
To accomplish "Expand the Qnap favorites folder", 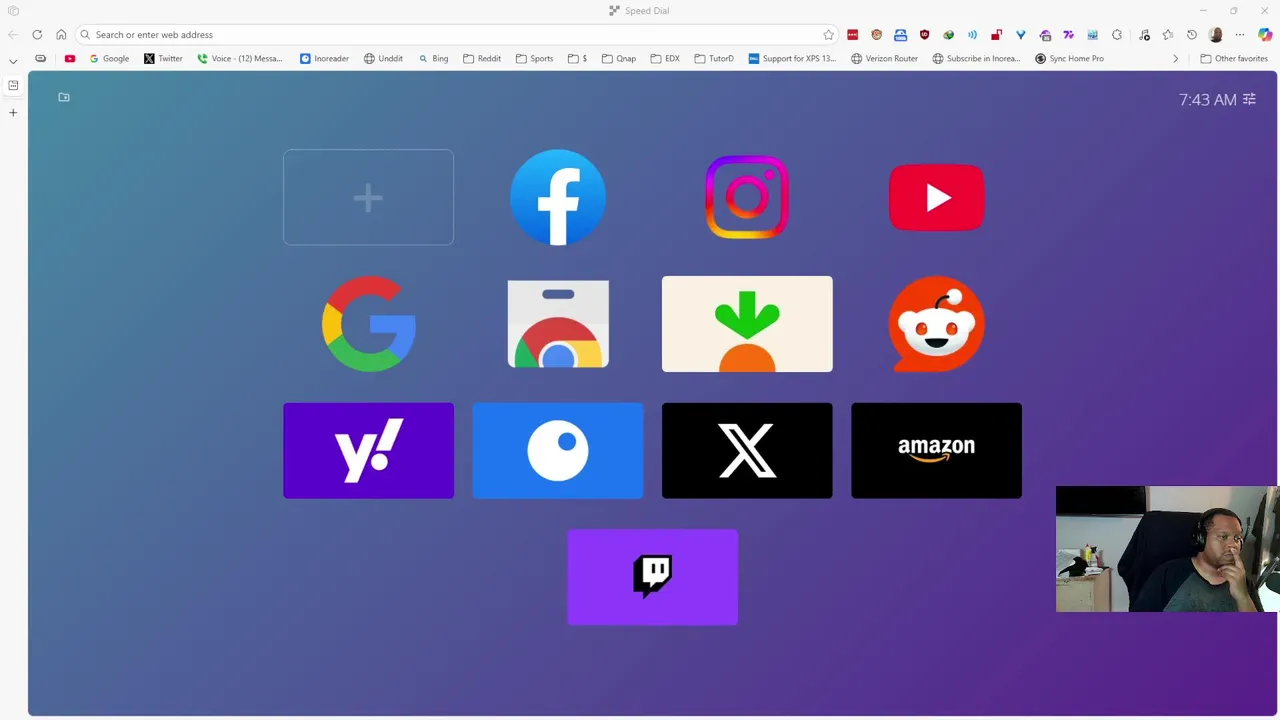I will click(619, 59).
